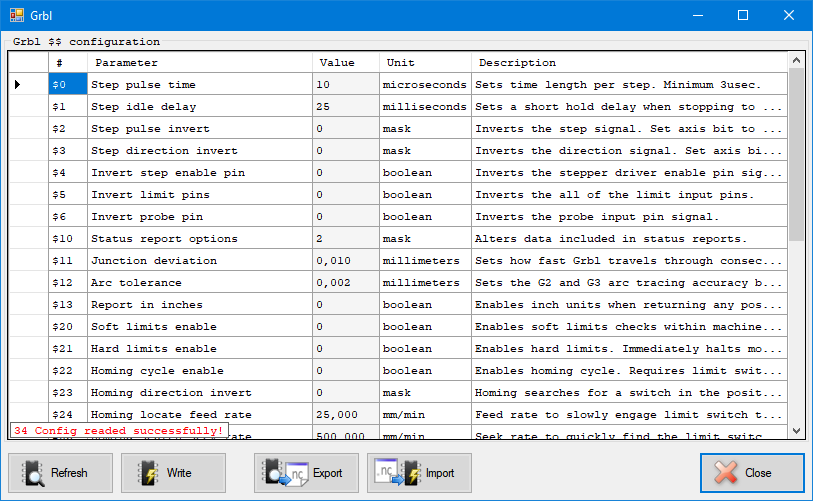The image size is (813, 501).
Task: Click the $22 row number cell
Action: 68,371
